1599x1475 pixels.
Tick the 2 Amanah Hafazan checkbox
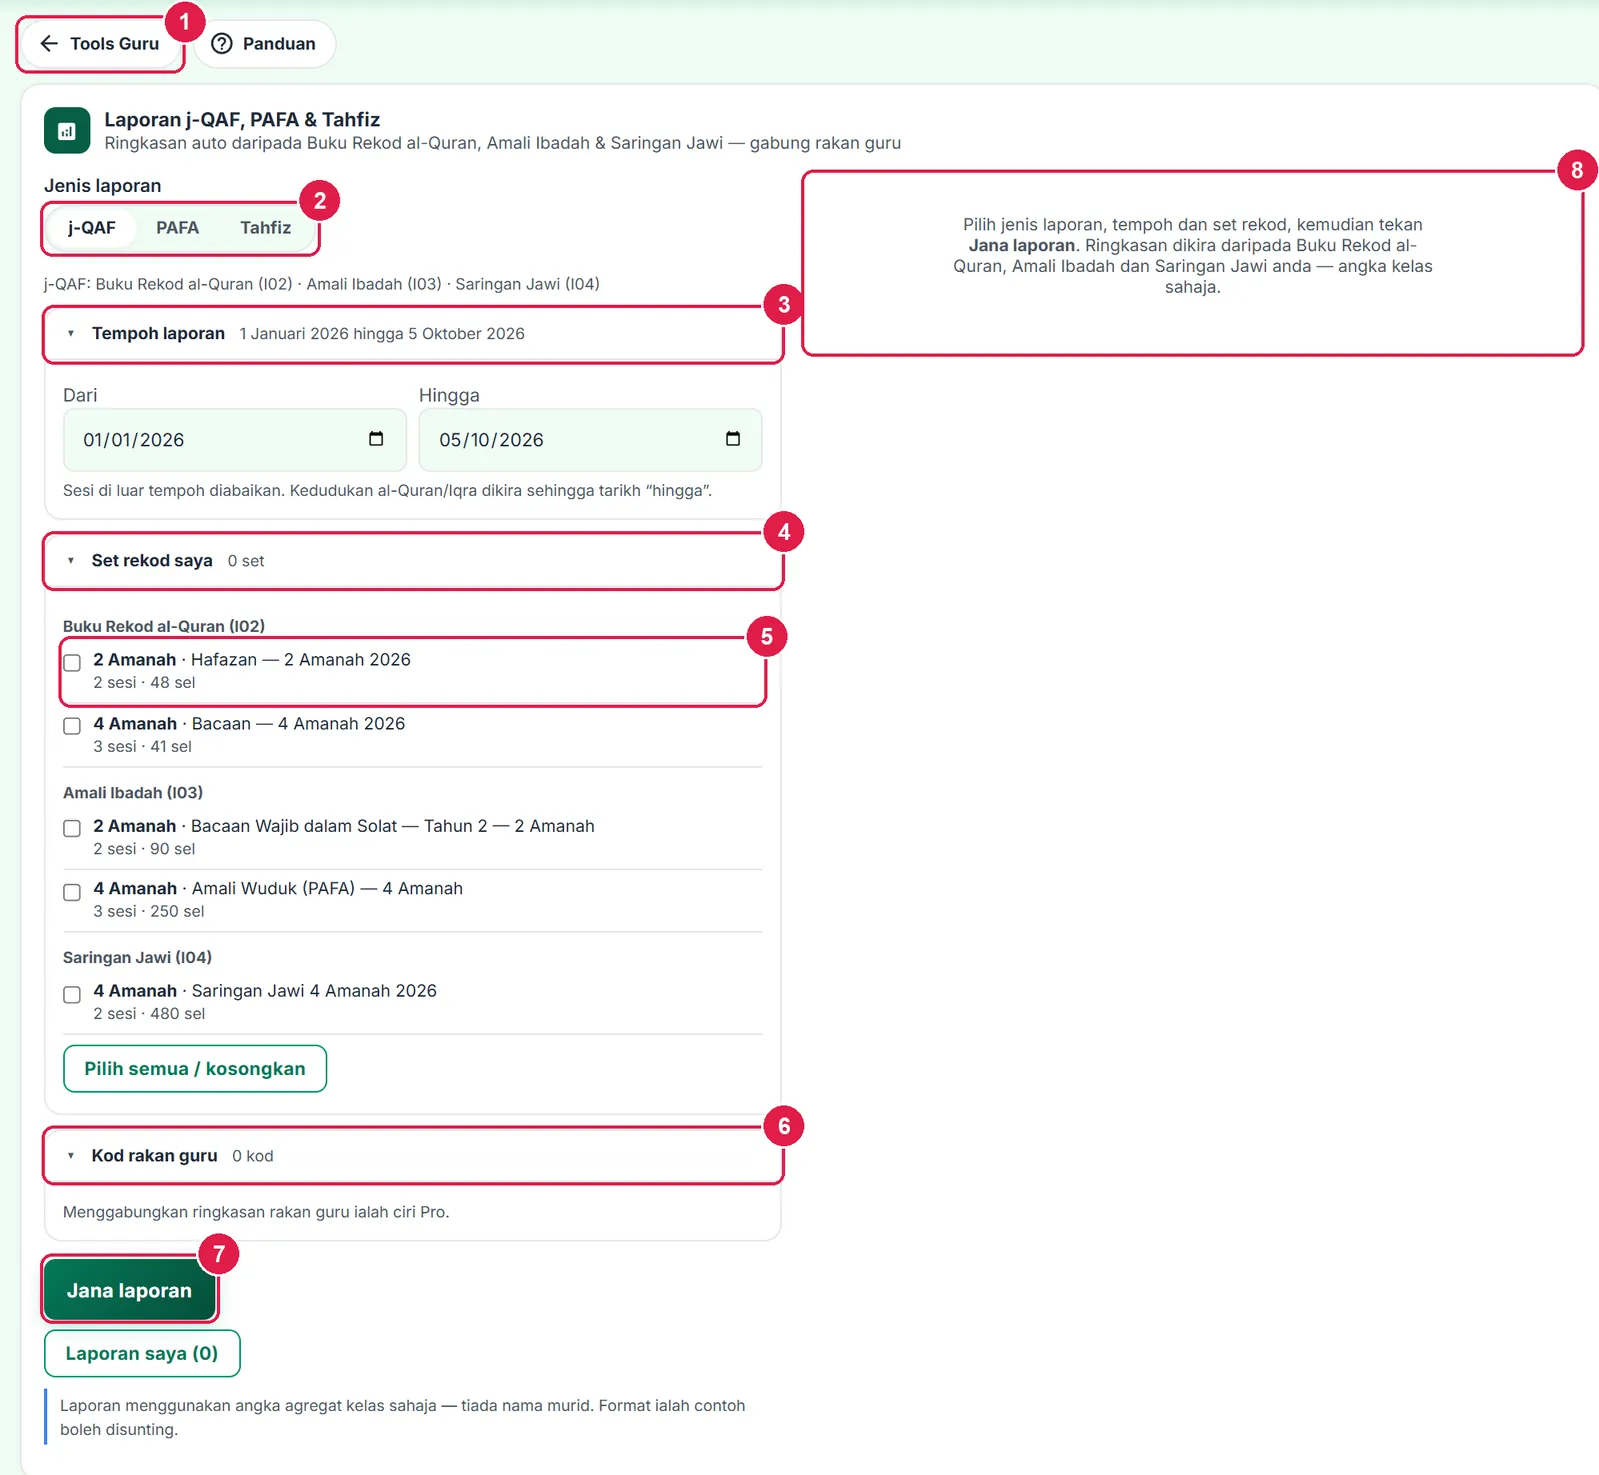72,663
